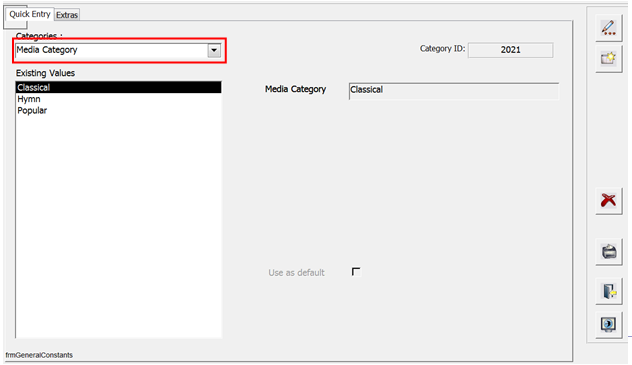Switch to the Extras tab
The image size is (632, 365).
(x=67, y=15)
